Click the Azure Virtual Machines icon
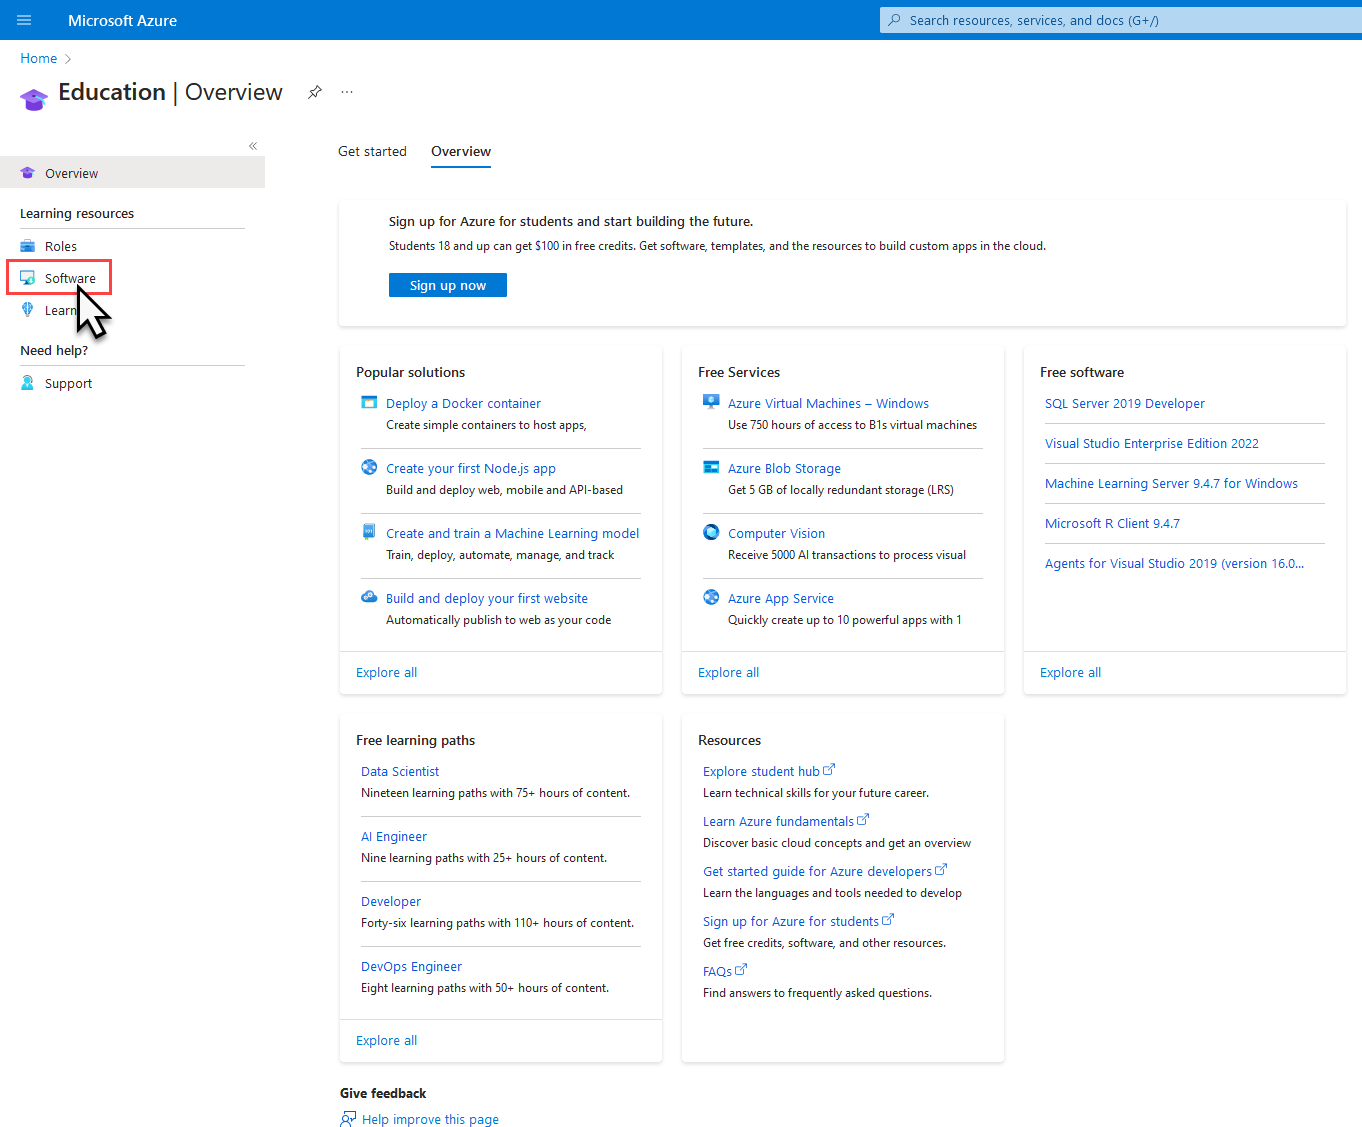 (711, 402)
